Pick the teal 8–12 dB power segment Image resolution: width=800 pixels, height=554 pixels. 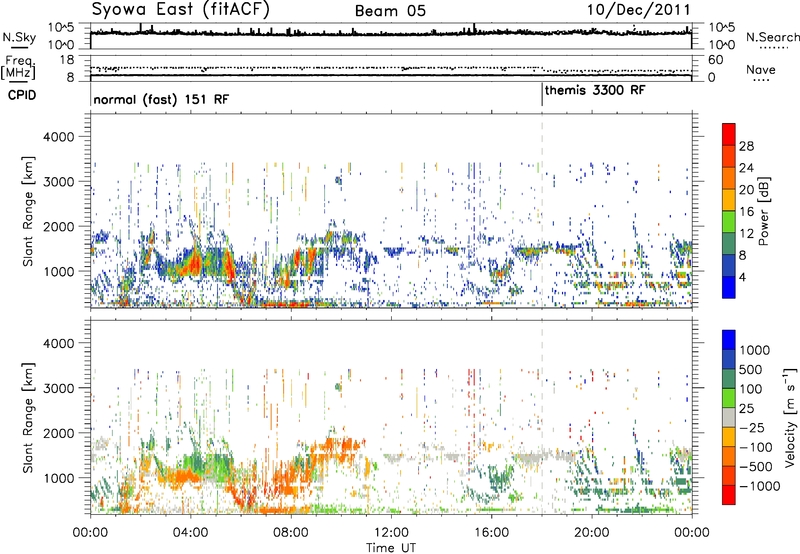tap(729, 243)
